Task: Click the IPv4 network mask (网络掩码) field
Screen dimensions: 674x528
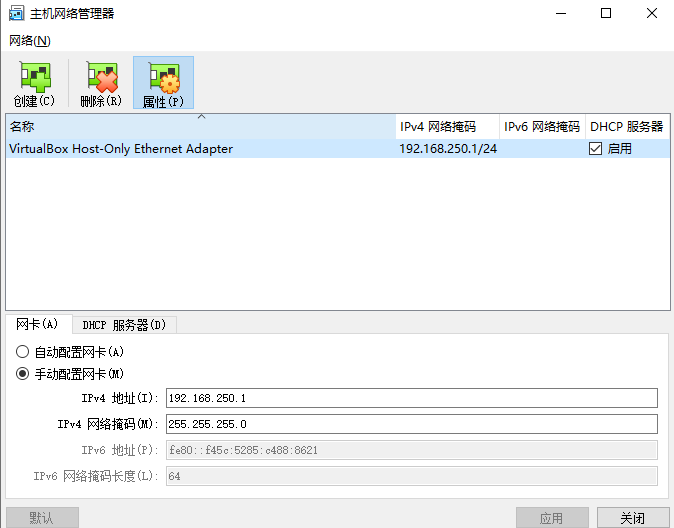Action: pos(410,424)
